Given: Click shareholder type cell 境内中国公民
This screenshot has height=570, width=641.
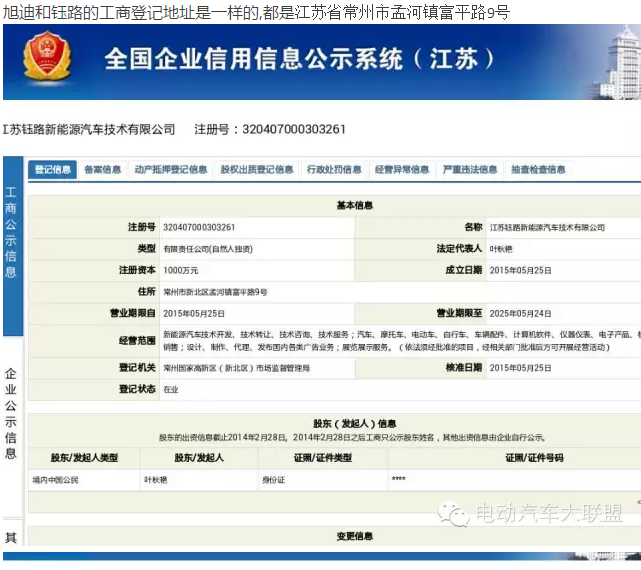Looking at the screenshot, I should pyautogui.click(x=55, y=480).
